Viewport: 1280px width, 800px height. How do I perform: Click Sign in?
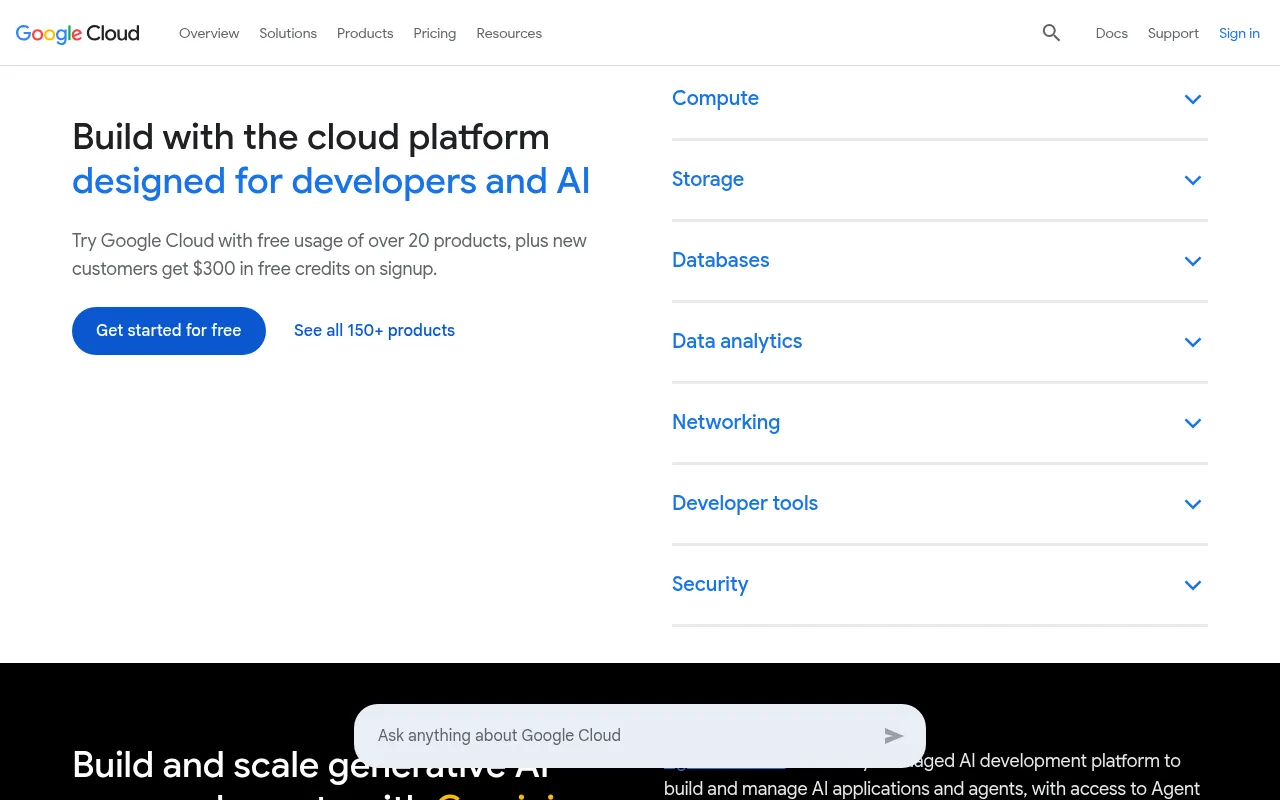pyautogui.click(x=1239, y=33)
